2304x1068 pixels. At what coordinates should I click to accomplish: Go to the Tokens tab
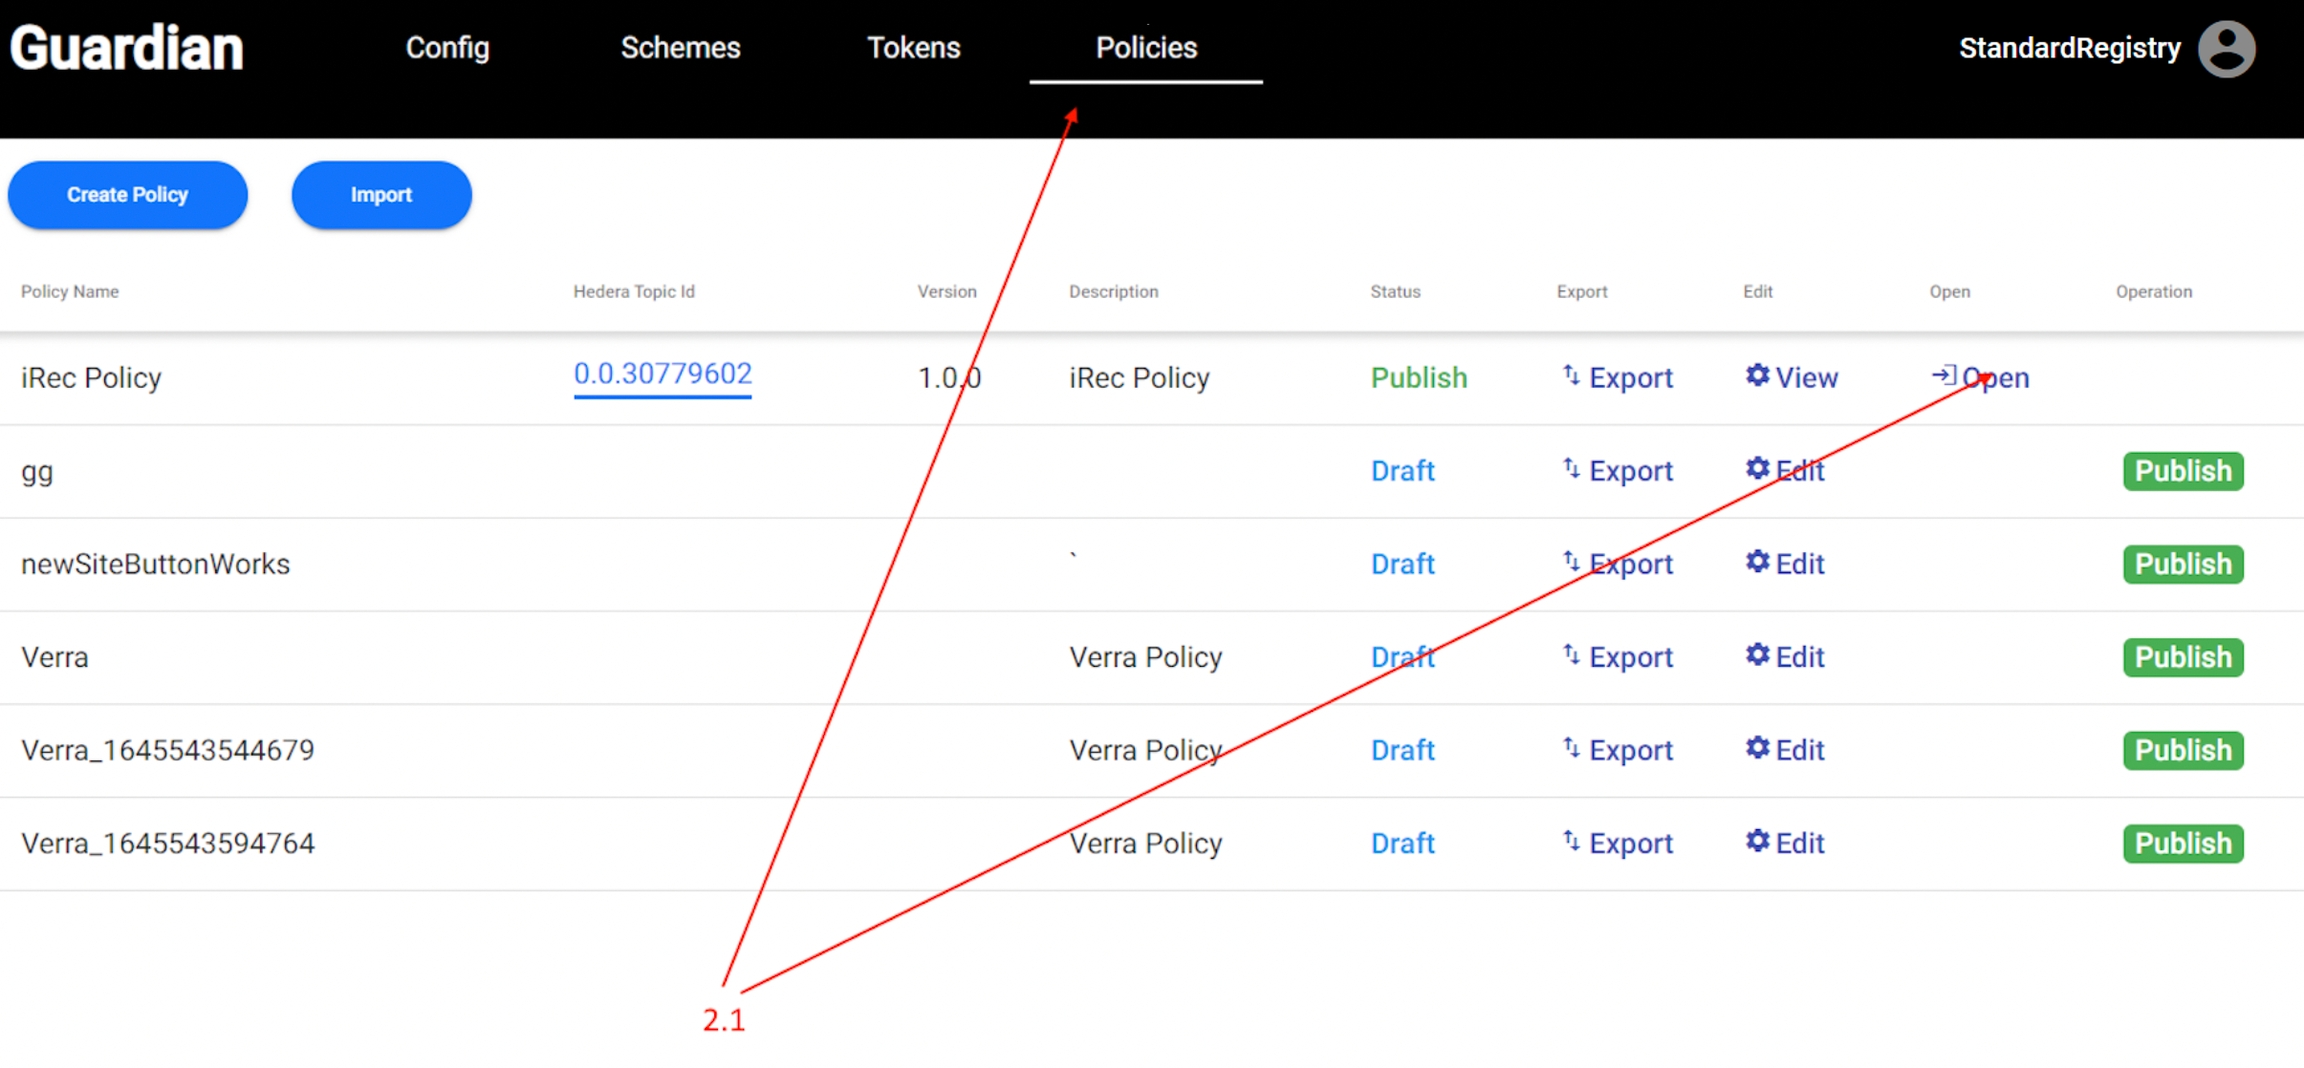coord(913,48)
